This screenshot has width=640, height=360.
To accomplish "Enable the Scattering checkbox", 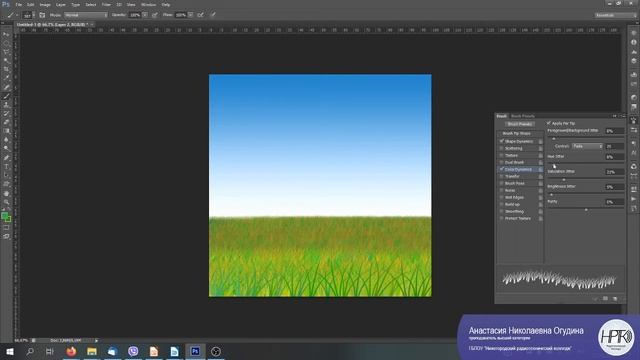I will (501, 148).
